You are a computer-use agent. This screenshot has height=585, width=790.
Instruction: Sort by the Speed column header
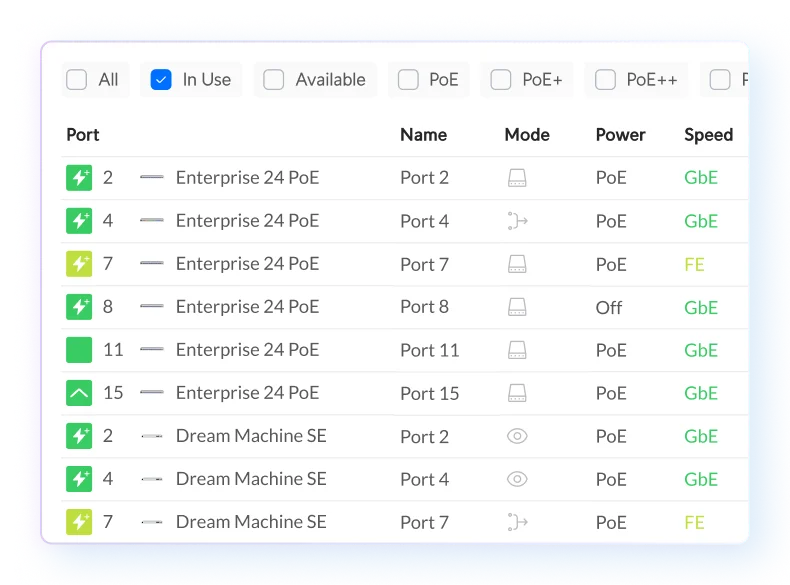[708, 135]
